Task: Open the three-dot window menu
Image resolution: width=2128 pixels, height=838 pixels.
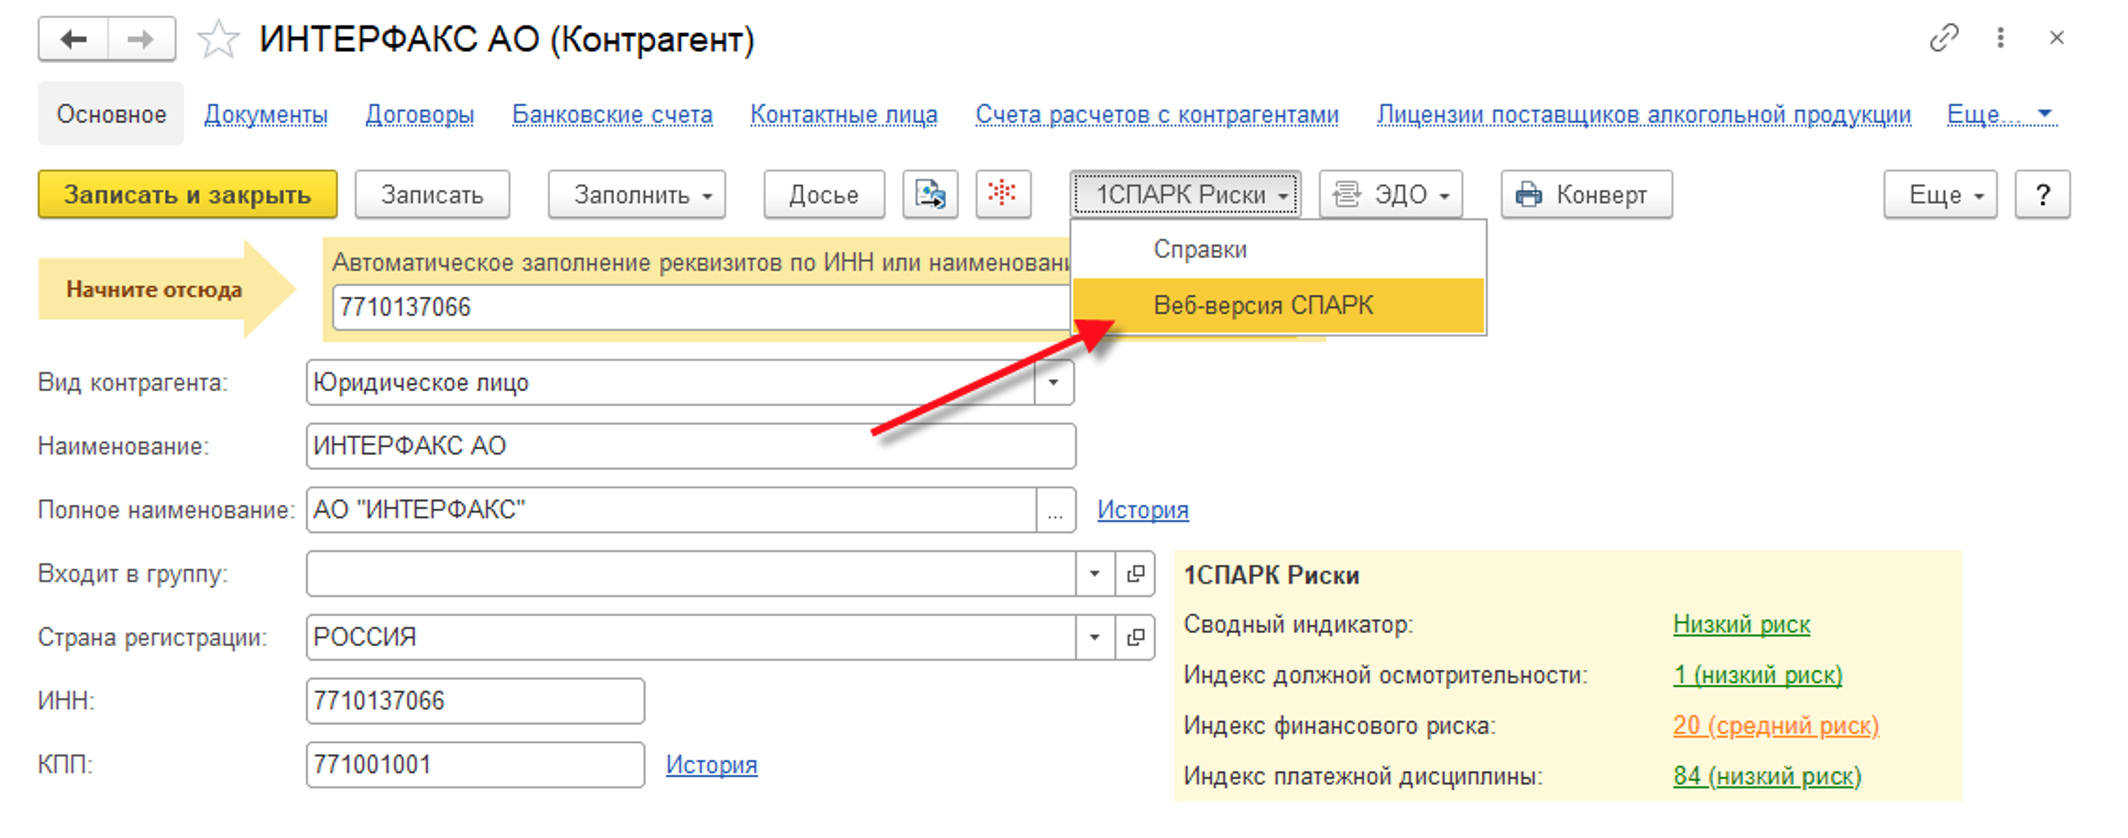Action: coord(2000,38)
